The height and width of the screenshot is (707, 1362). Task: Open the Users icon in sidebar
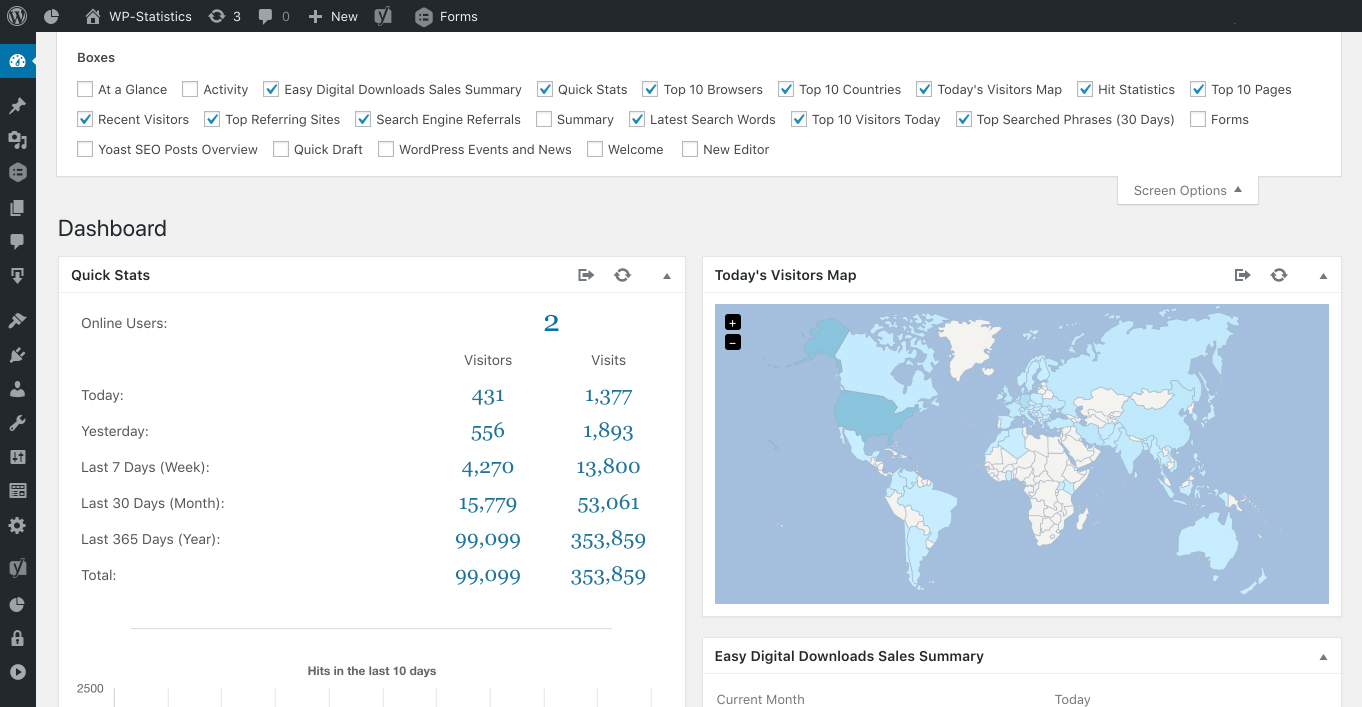17,389
